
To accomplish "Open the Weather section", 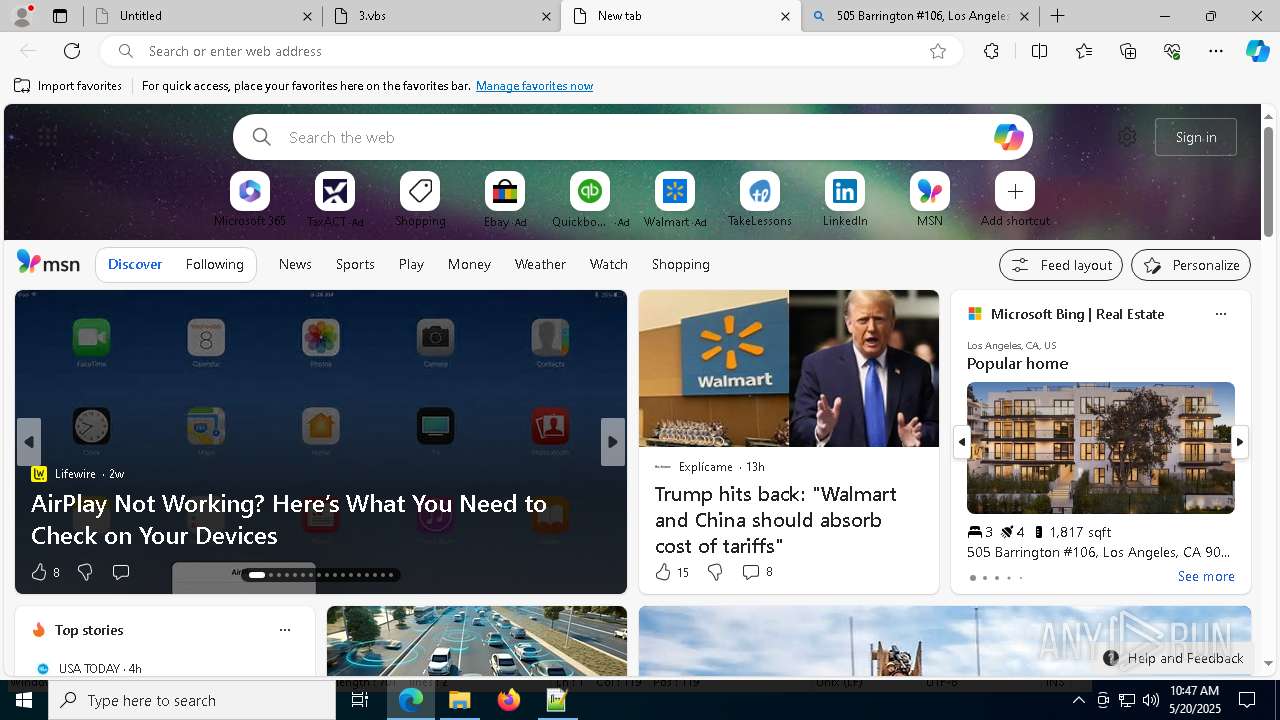I will click(x=540, y=265).
